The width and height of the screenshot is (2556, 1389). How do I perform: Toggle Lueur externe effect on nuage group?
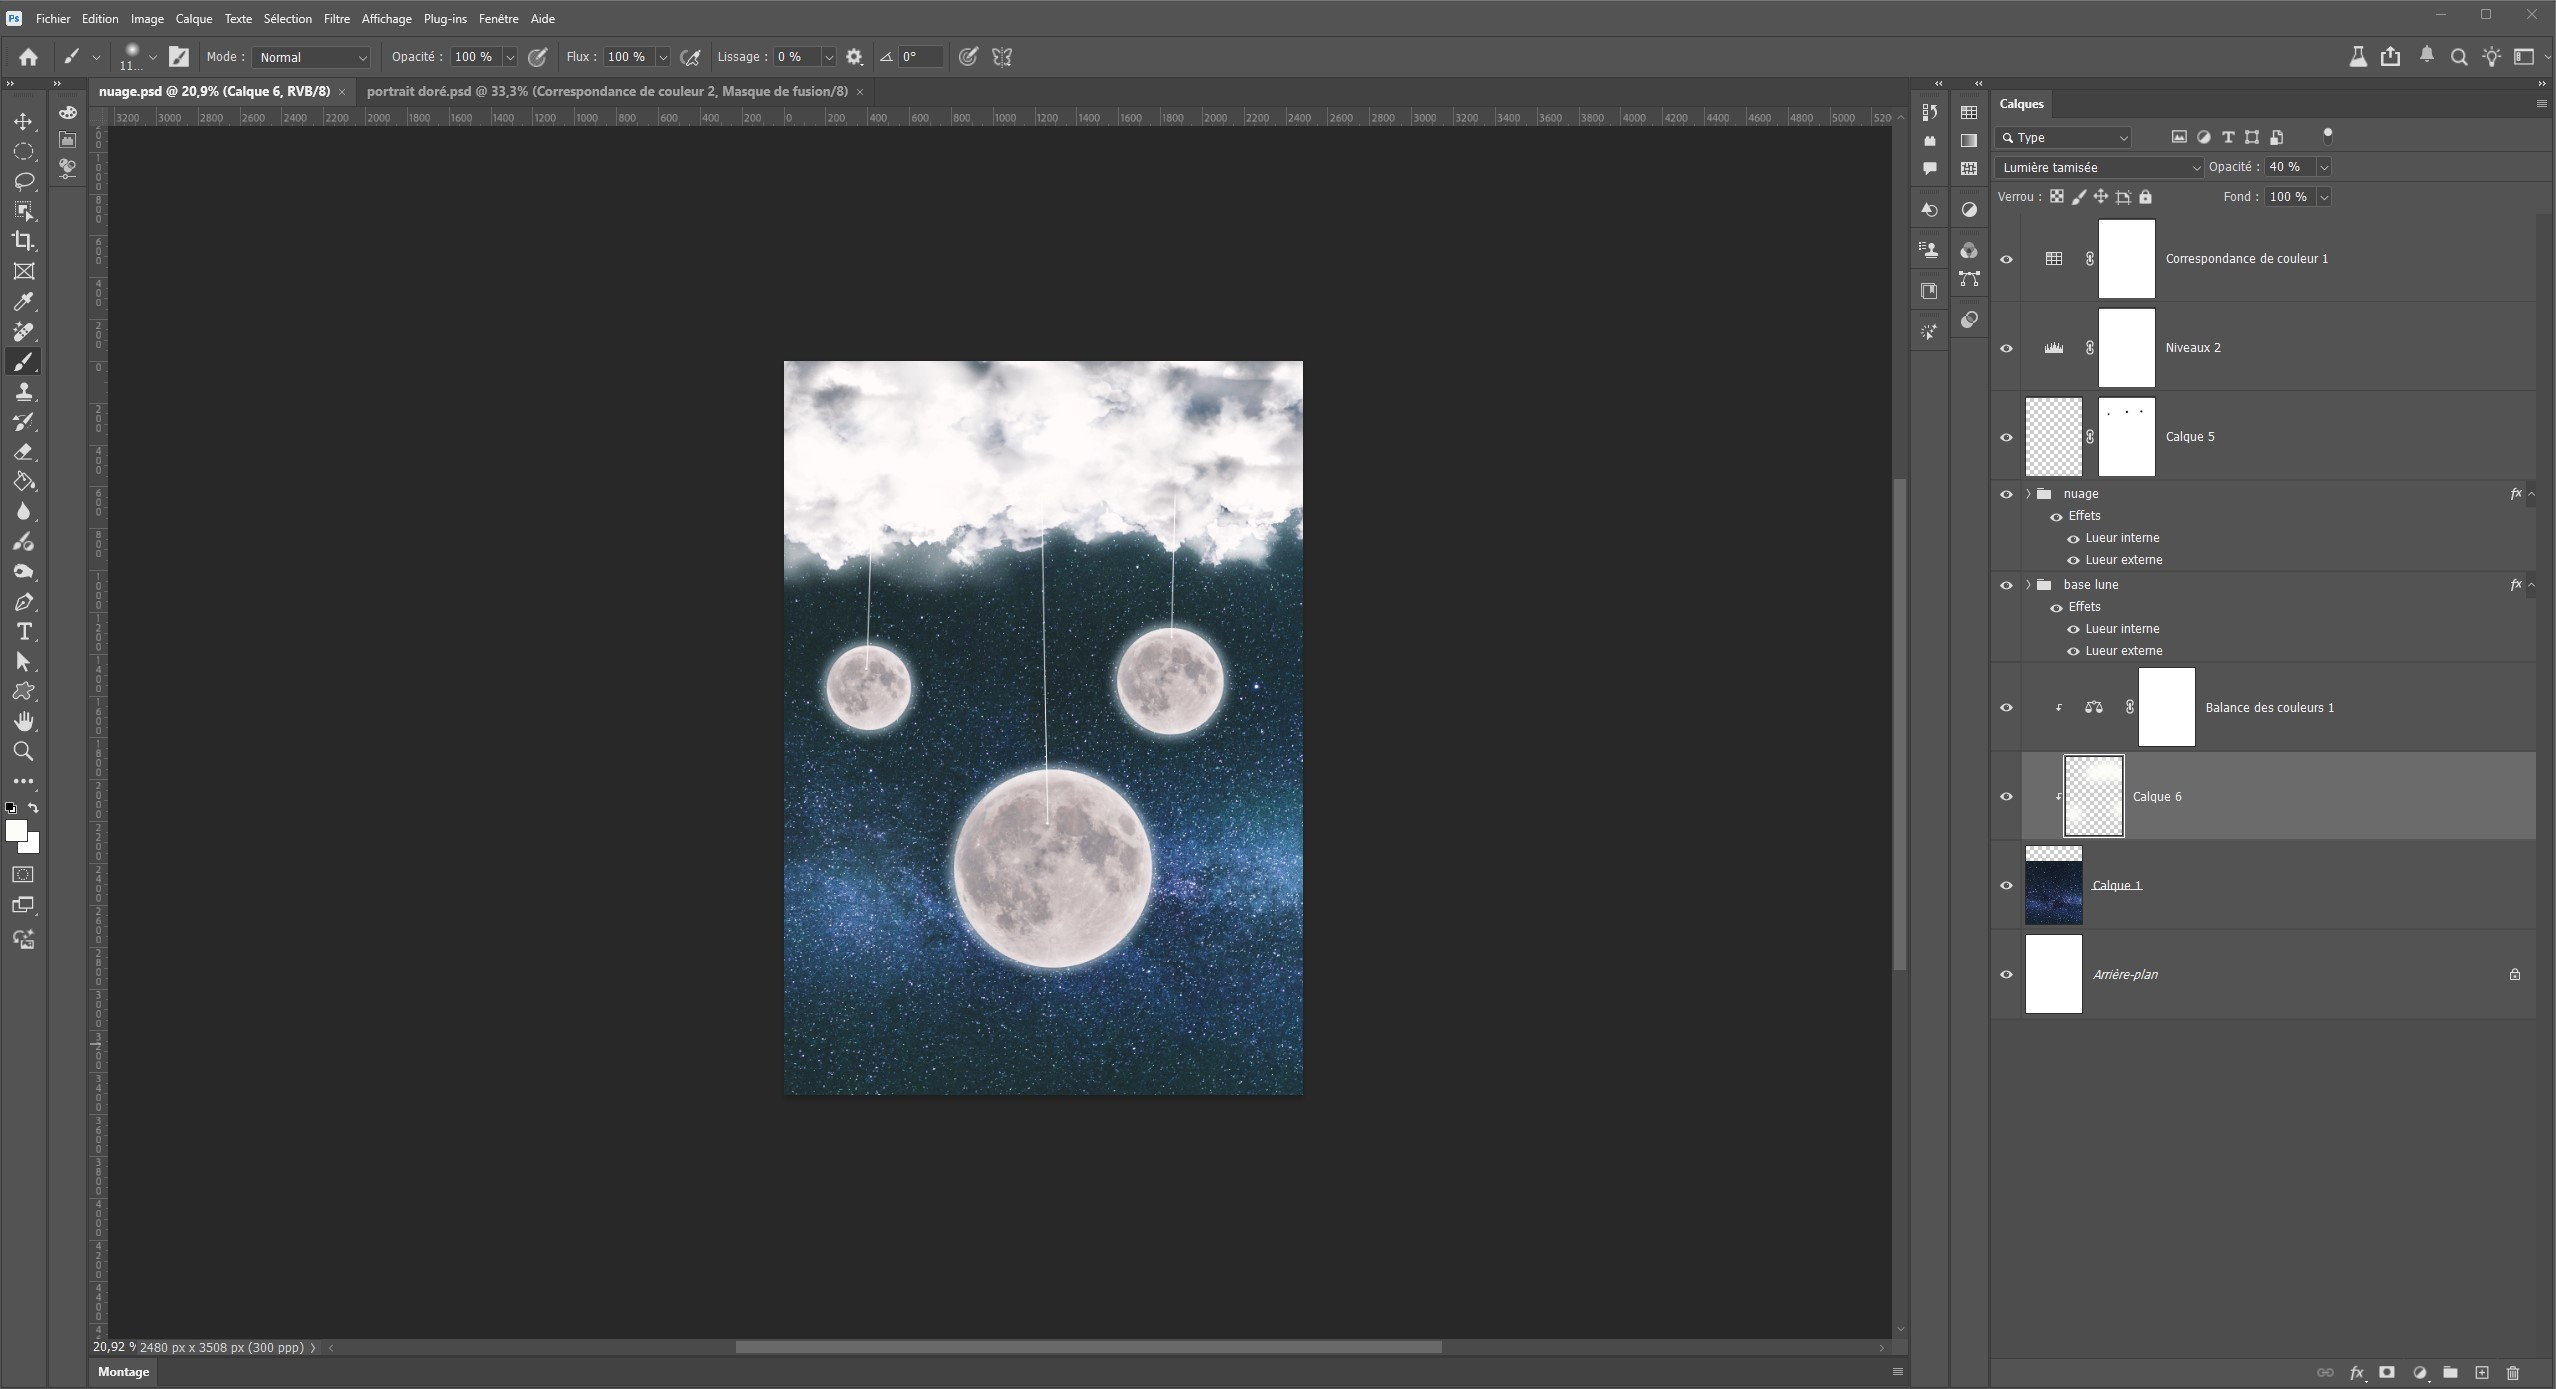click(2073, 561)
